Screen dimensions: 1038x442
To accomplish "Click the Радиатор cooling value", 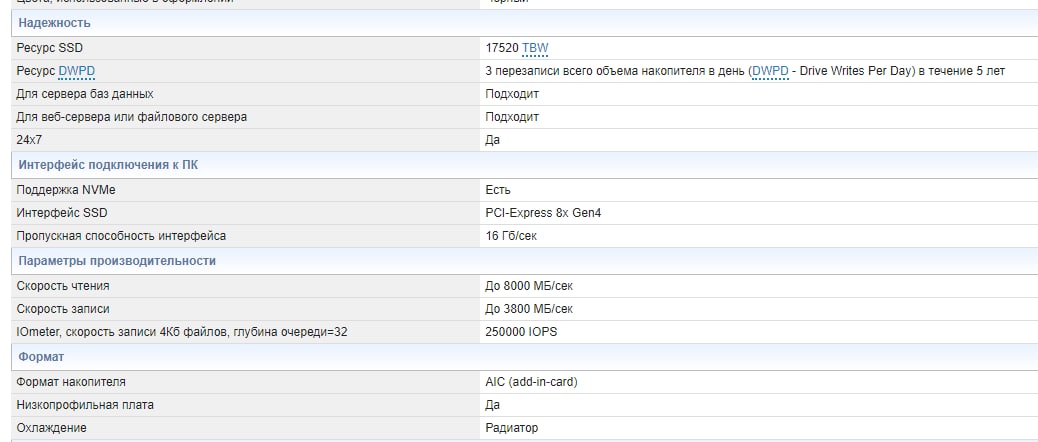I will [511, 428].
